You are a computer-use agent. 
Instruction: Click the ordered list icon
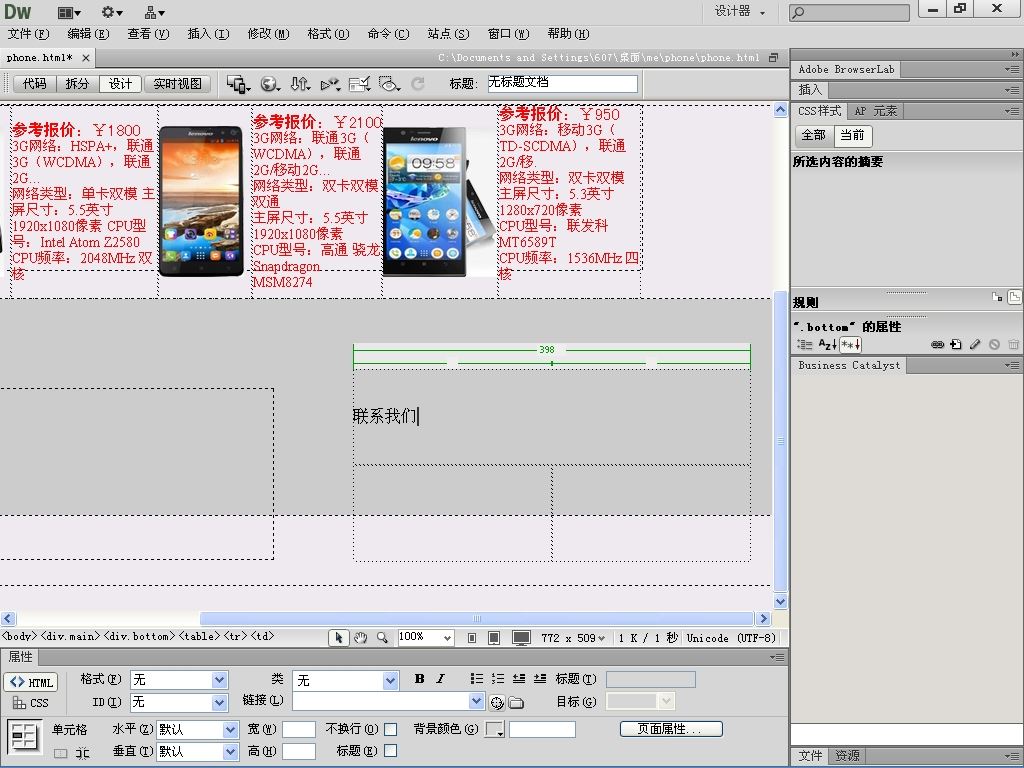pos(498,679)
